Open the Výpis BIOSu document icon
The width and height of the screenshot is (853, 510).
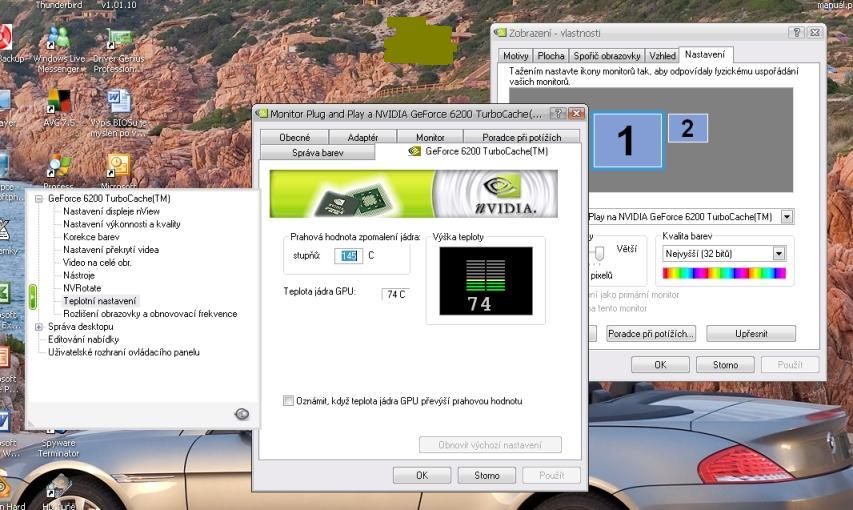click(x=118, y=102)
